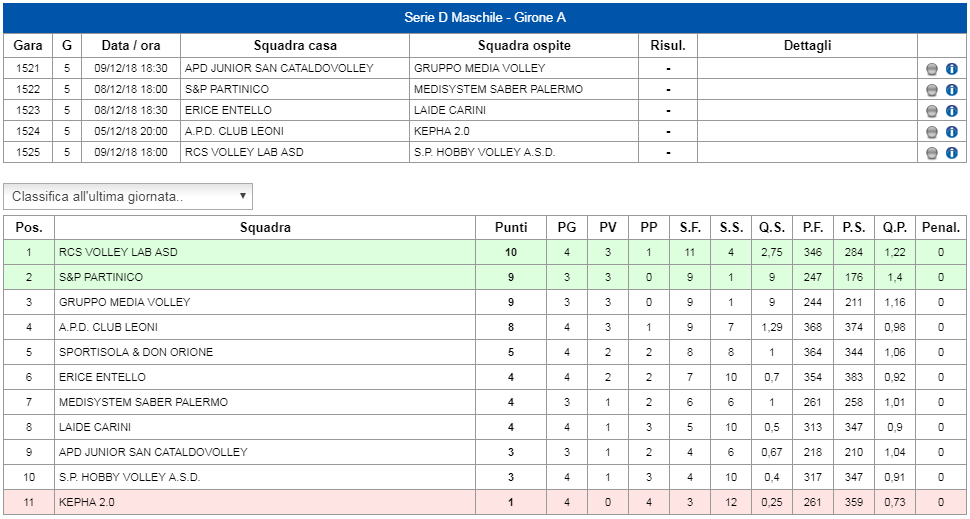Click gray status circle for match 1524
The image size is (970, 519).
pos(932,132)
